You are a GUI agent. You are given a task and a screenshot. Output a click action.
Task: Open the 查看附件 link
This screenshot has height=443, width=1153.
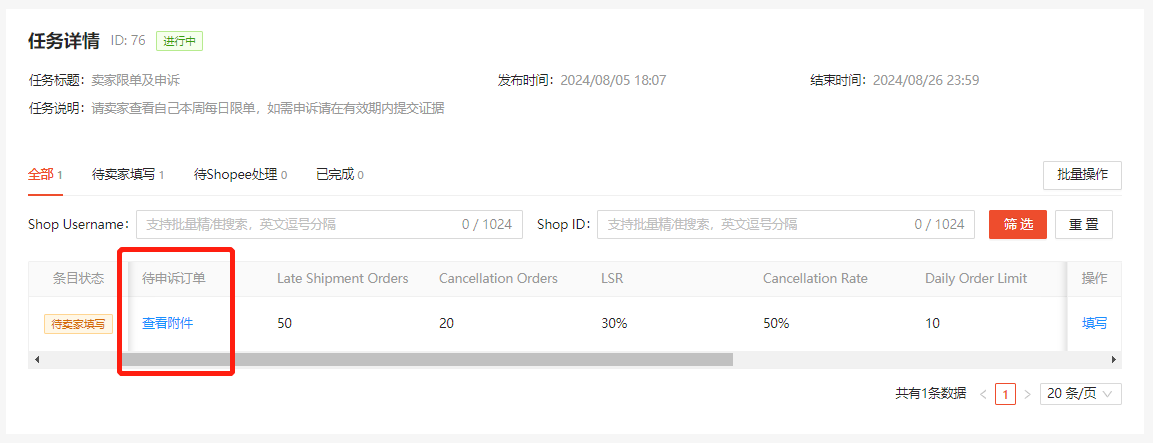click(x=168, y=323)
